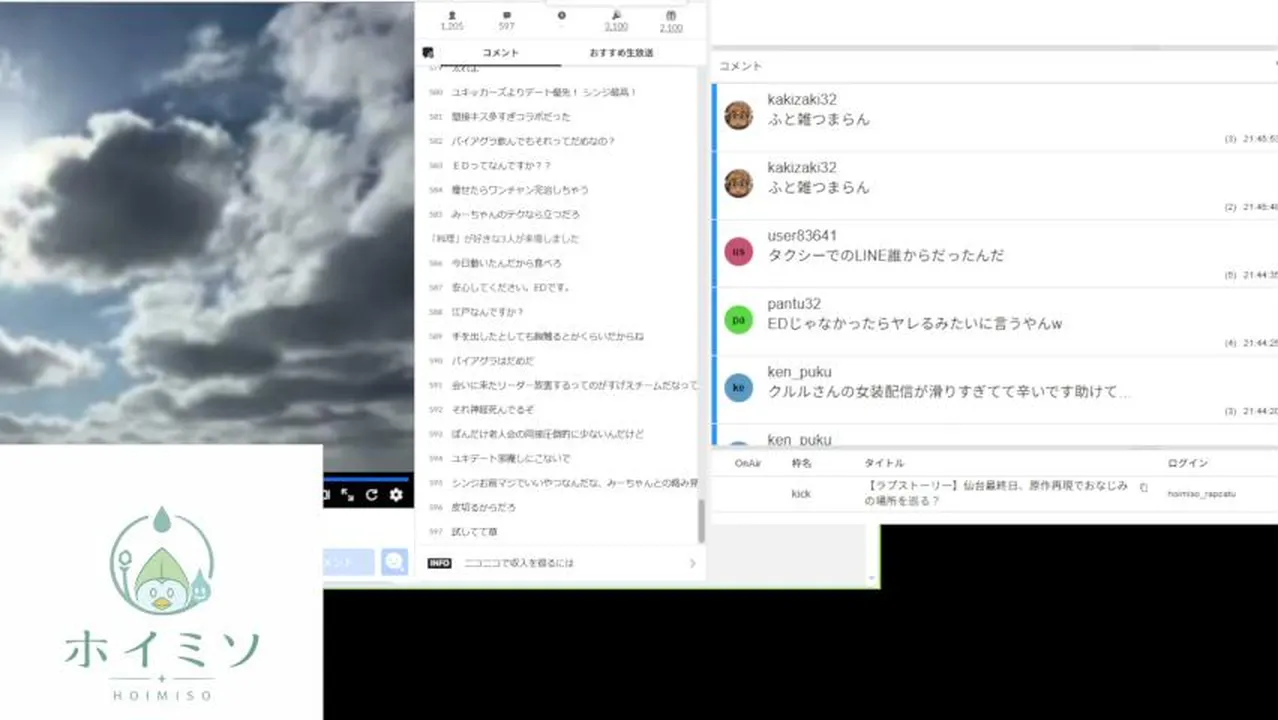Select the 【ラブストーリー】仙台最終日 title cell
The width and height of the screenshot is (1278, 720).
(x=997, y=493)
